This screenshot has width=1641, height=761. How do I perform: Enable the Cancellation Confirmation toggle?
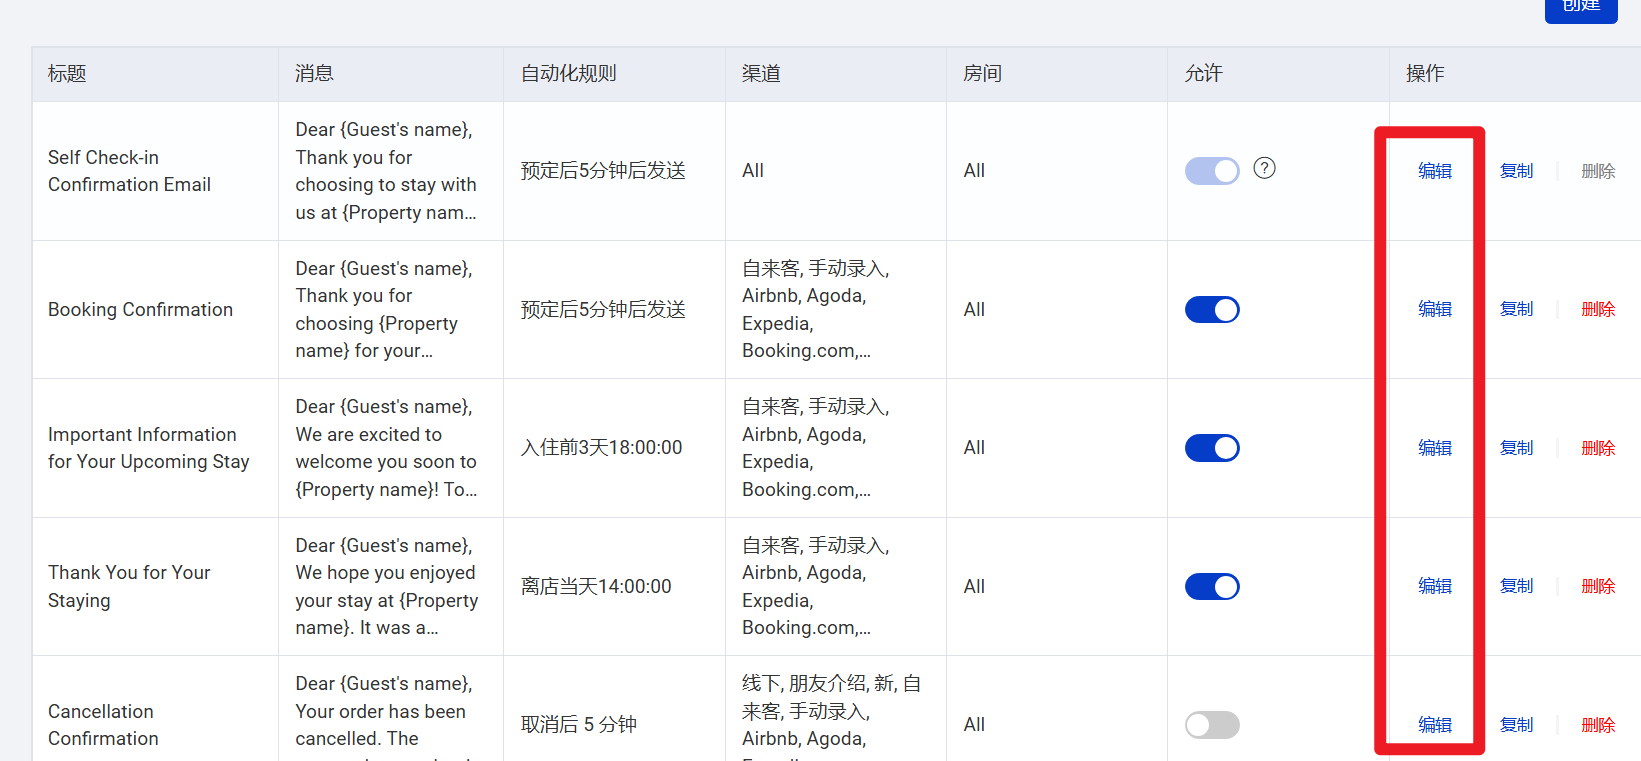1212,725
